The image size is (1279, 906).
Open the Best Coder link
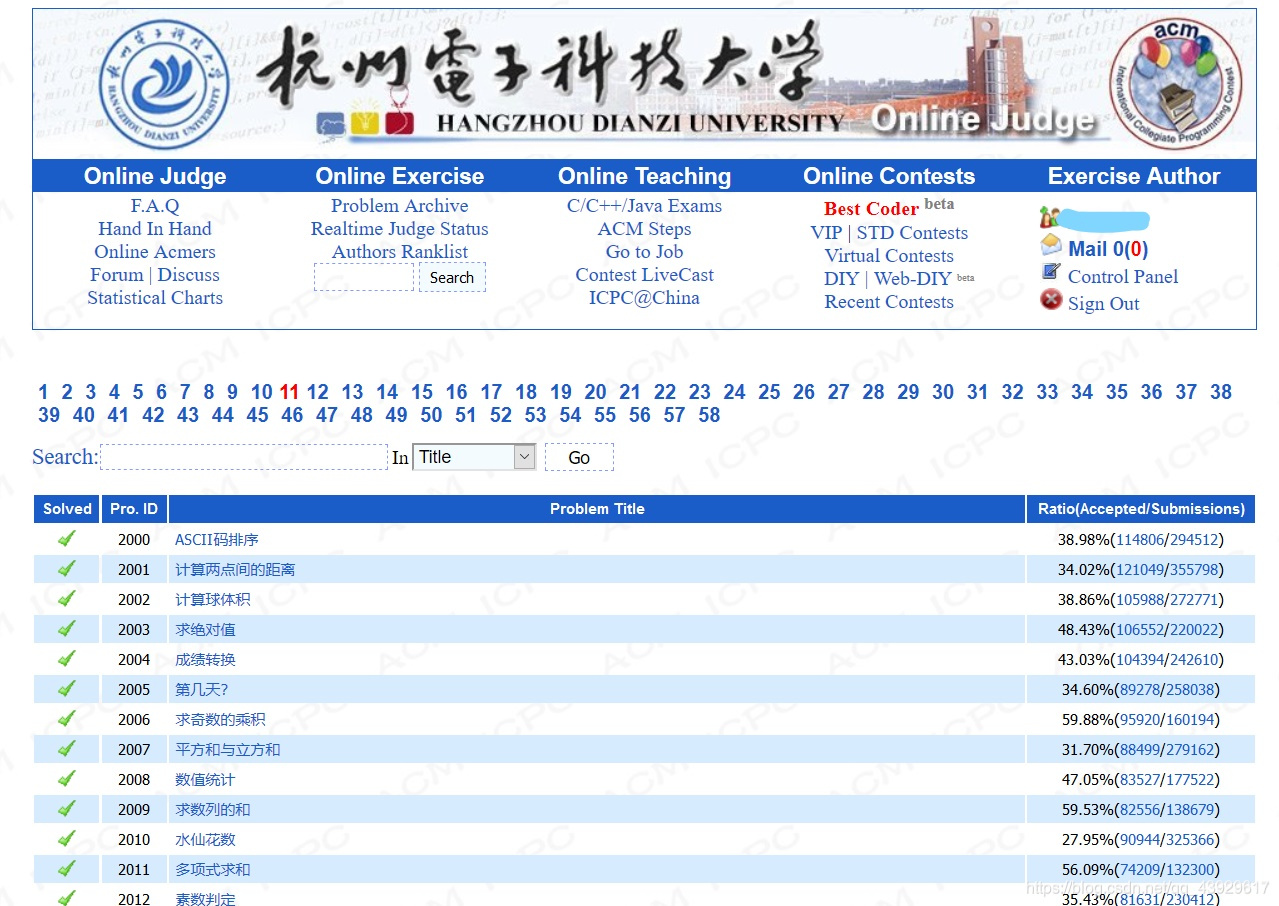tap(871, 209)
